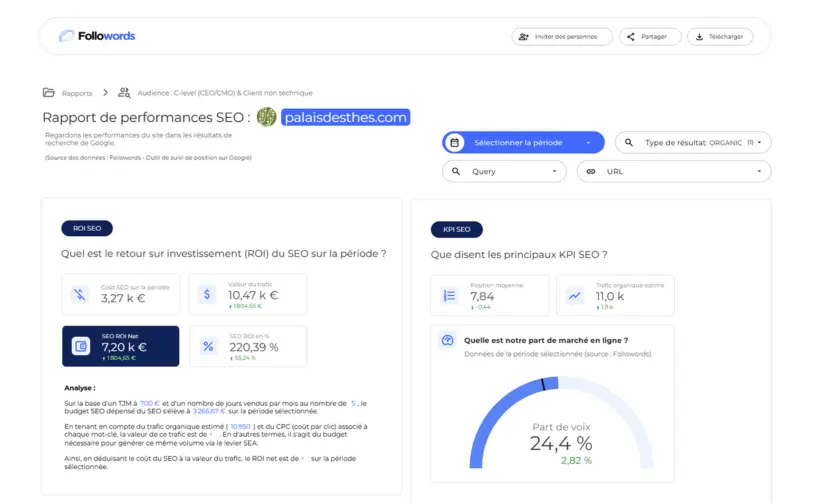Click dollar icon for Valeur du trafic
818x503 pixels.
coord(207,294)
